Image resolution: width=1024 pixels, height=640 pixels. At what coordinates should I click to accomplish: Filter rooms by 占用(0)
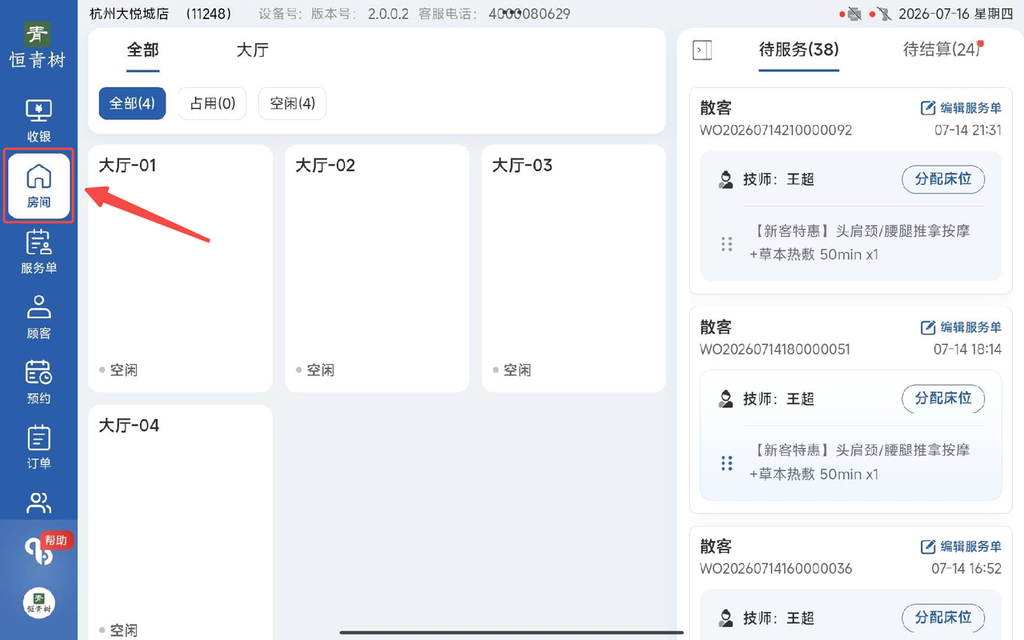(212, 103)
